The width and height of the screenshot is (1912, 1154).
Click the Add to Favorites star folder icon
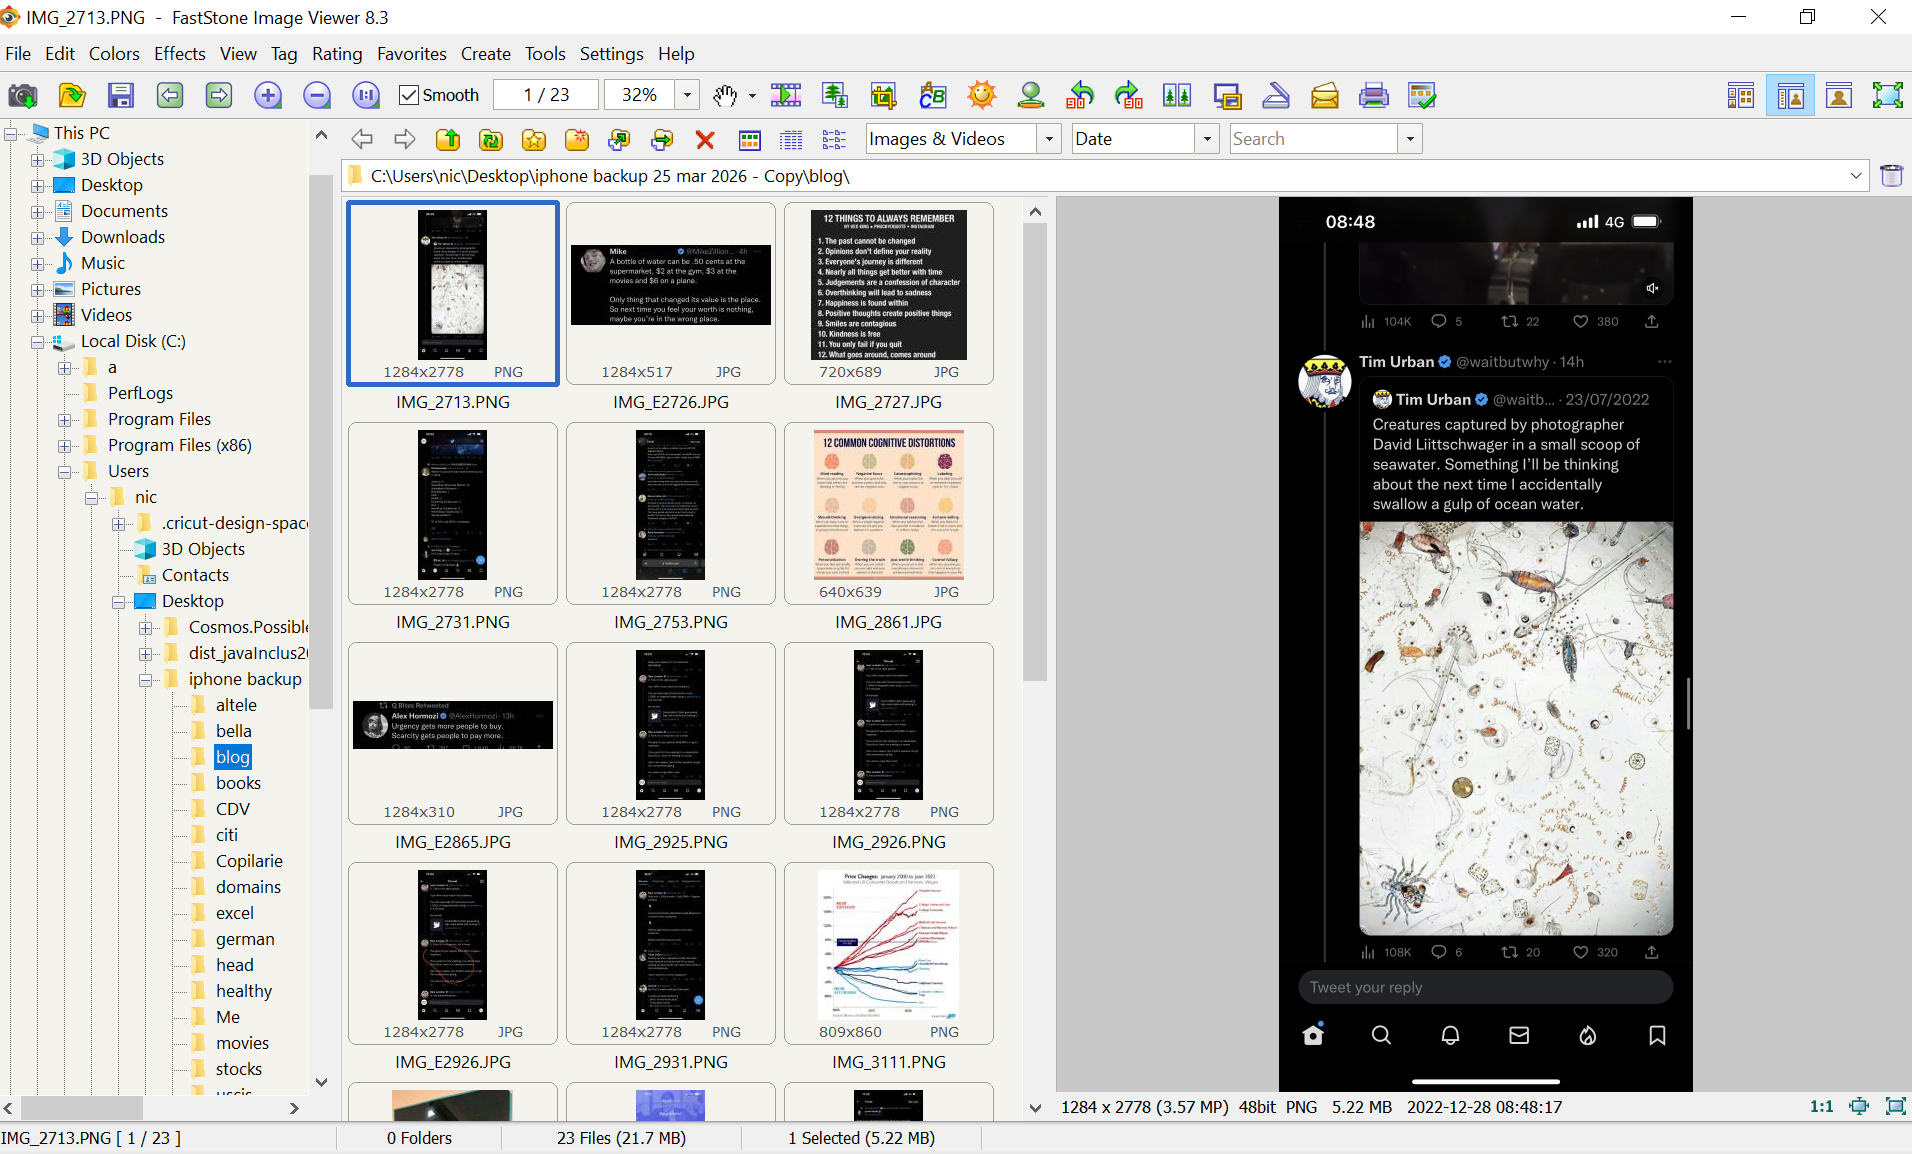pyautogui.click(x=534, y=139)
